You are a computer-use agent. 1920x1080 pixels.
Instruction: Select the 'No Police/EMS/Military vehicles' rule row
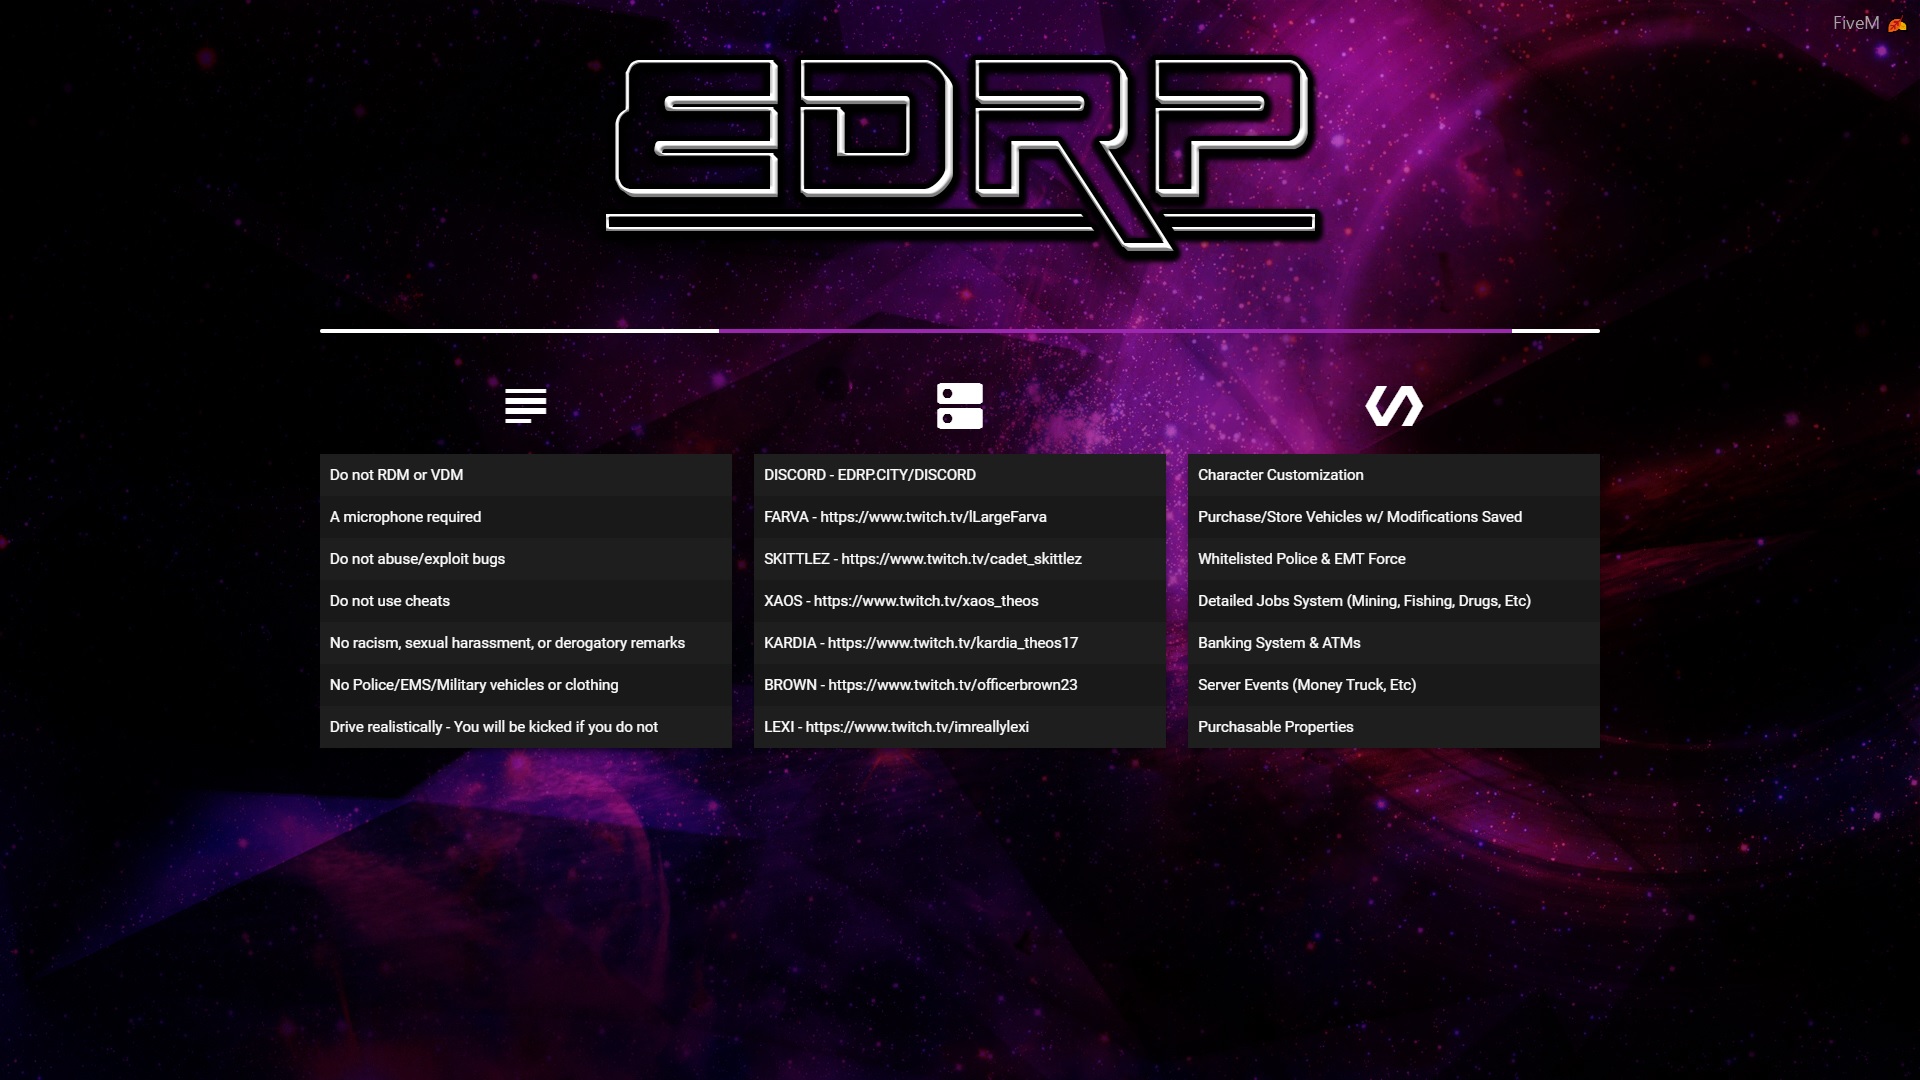[x=526, y=685]
